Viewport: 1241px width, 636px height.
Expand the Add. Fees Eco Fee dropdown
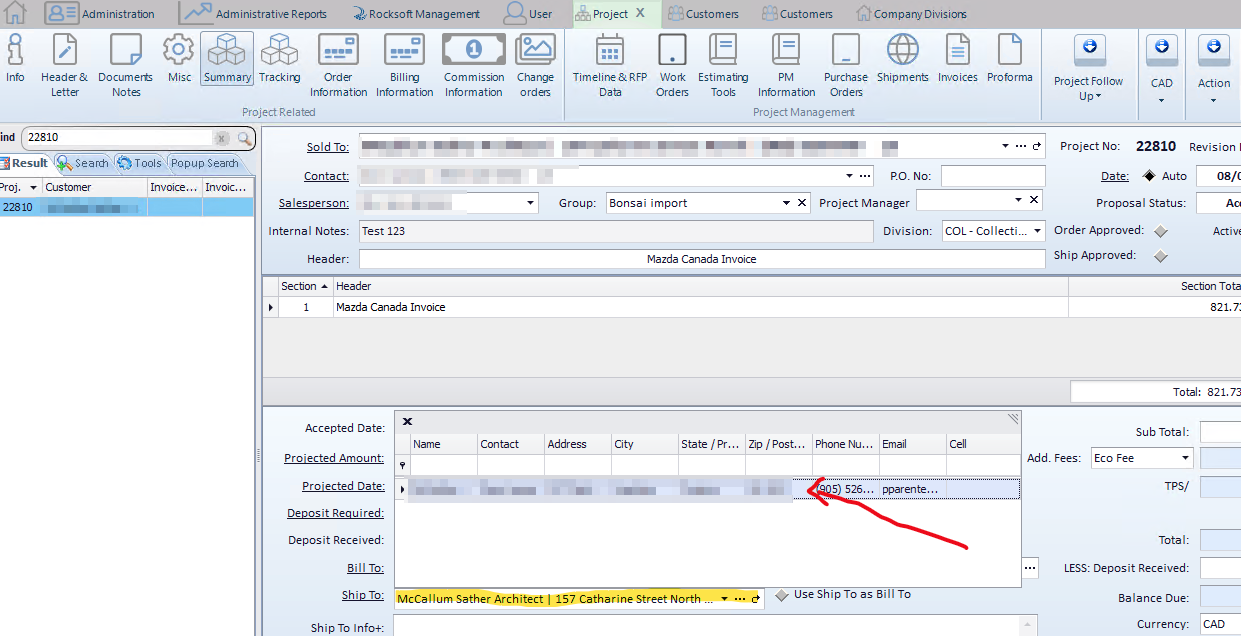(x=1185, y=458)
